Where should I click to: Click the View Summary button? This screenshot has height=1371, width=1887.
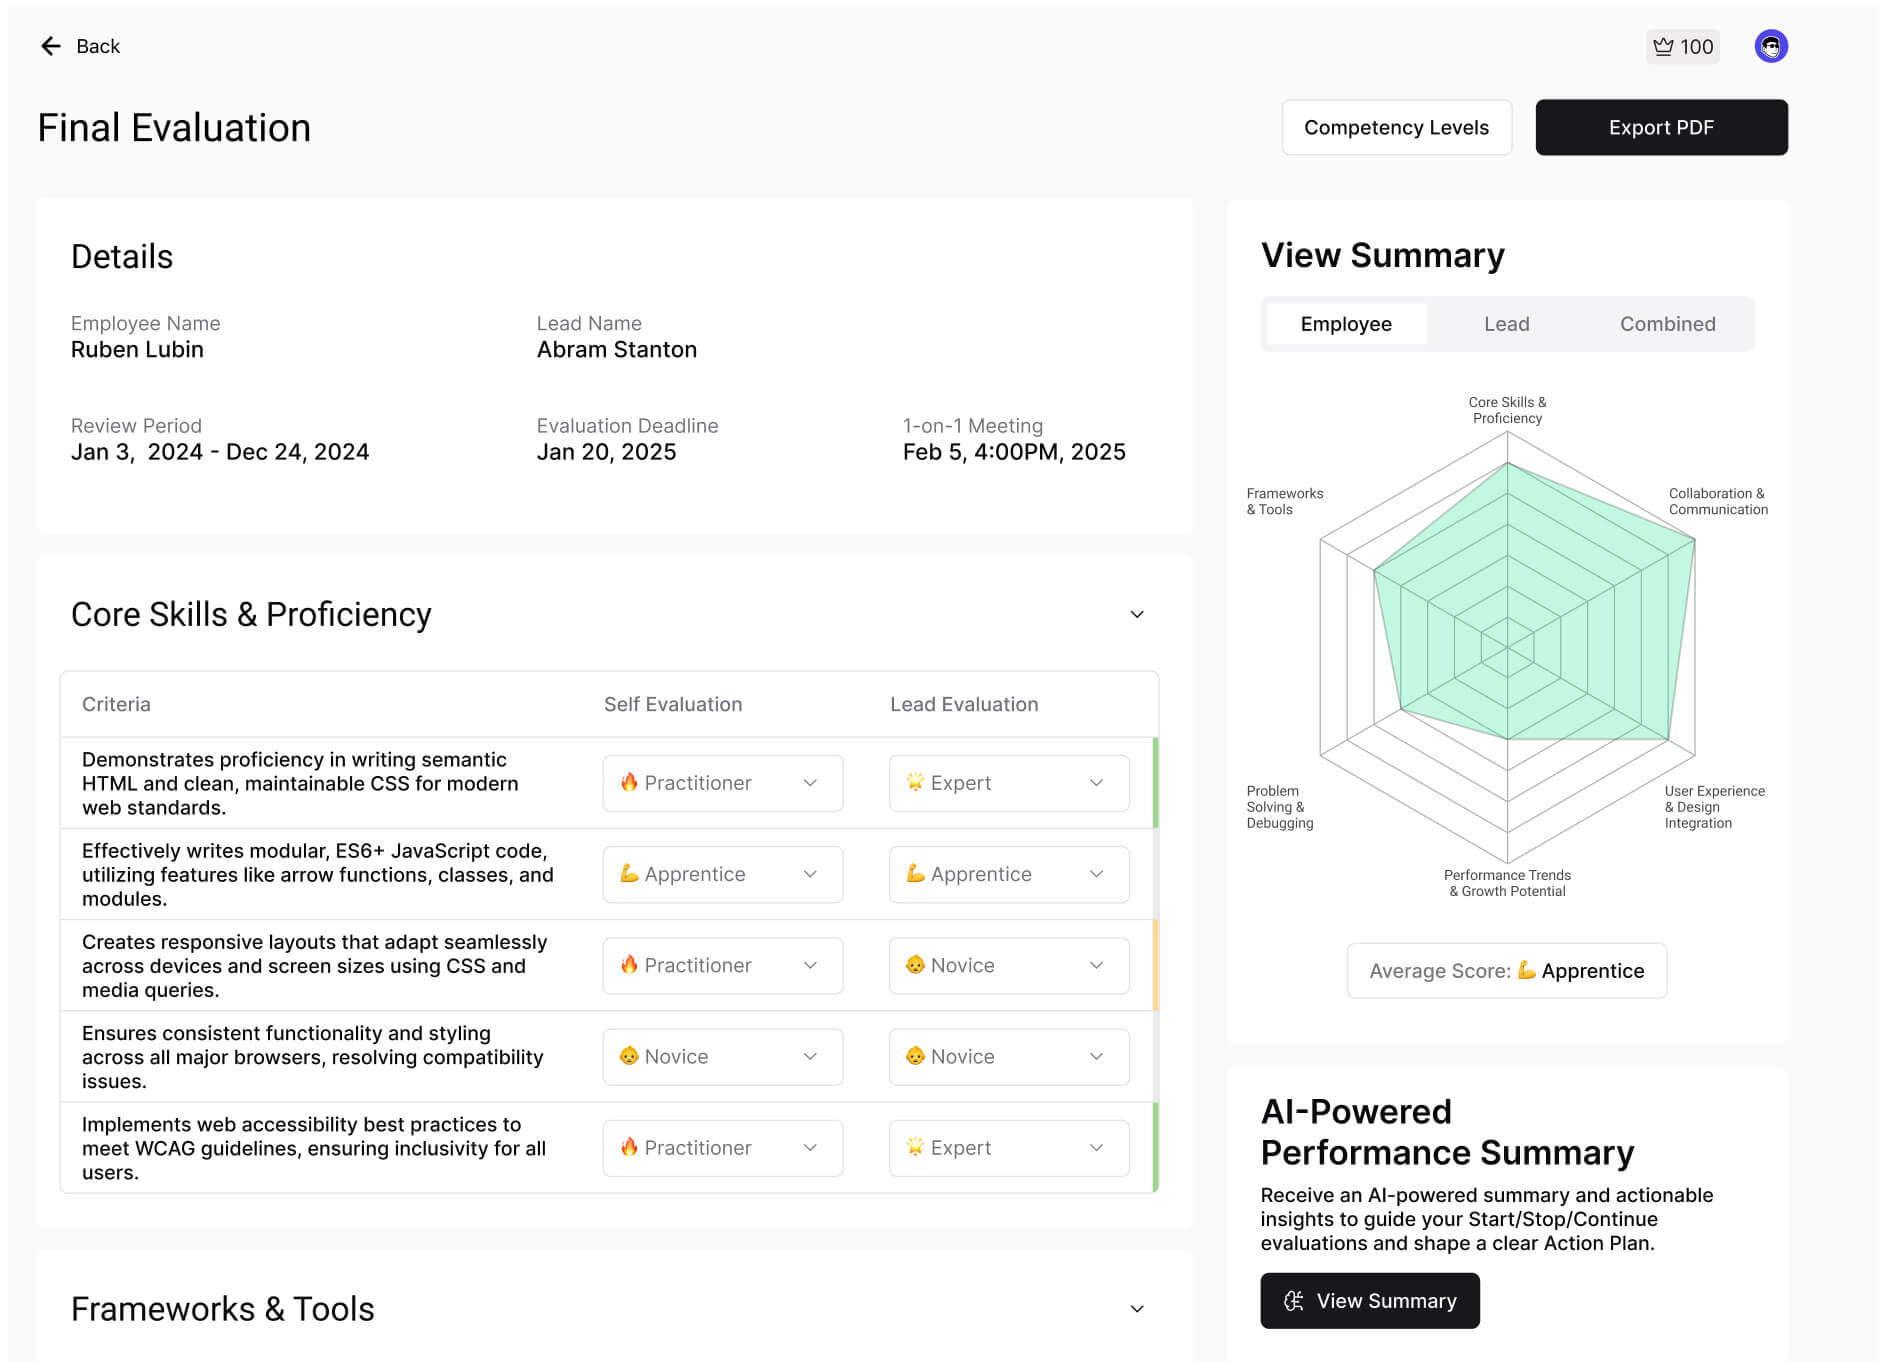click(1370, 1300)
